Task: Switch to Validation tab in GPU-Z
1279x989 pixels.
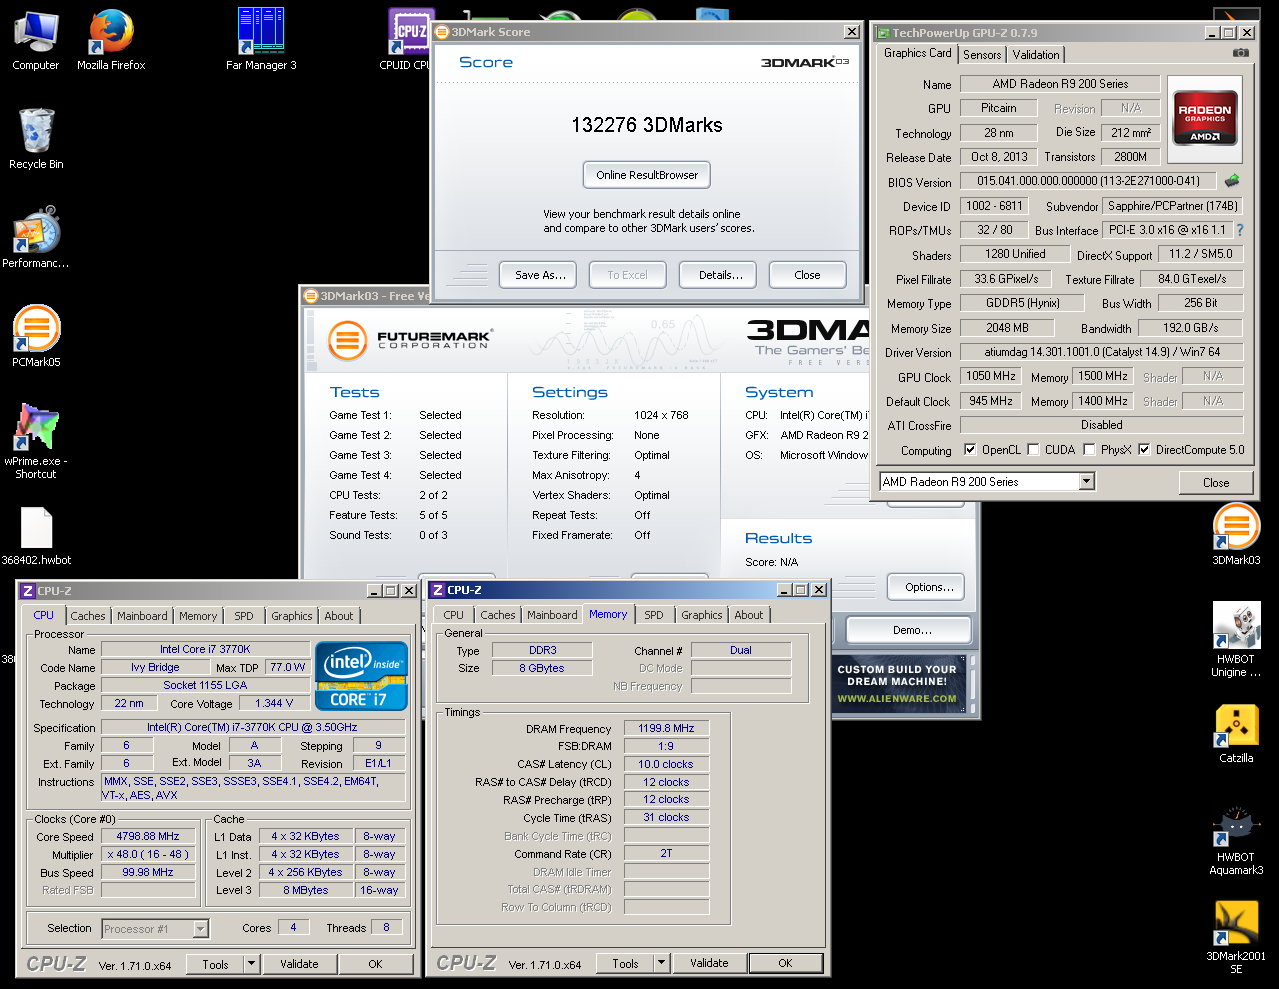Action: (1036, 55)
